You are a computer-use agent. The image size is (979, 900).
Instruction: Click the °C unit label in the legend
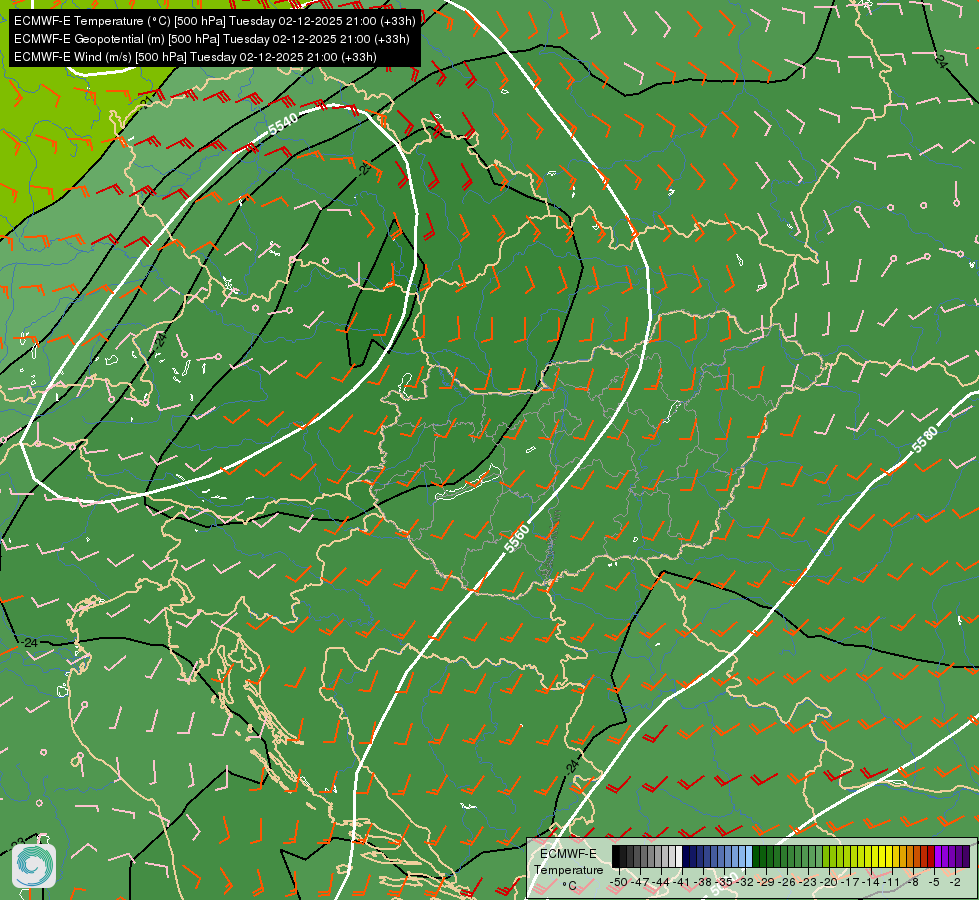click(569, 886)
